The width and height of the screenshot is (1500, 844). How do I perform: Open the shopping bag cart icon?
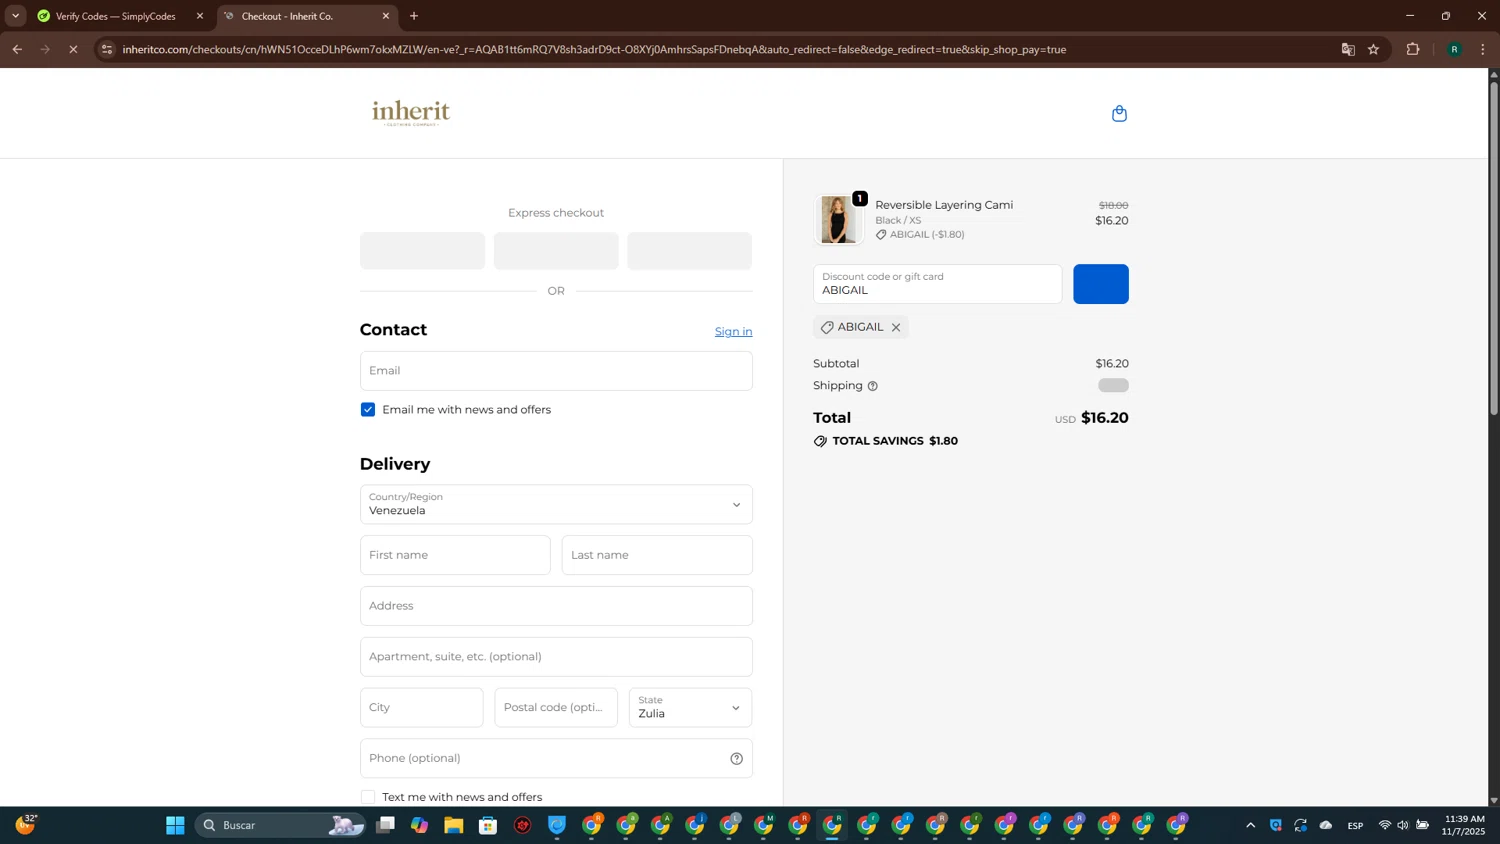1119,113
